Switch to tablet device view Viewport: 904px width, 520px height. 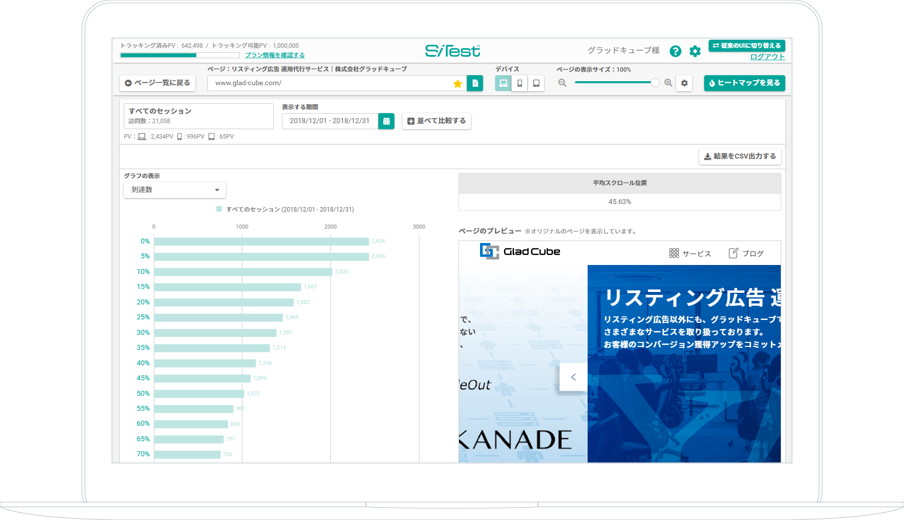click(536, 84)
